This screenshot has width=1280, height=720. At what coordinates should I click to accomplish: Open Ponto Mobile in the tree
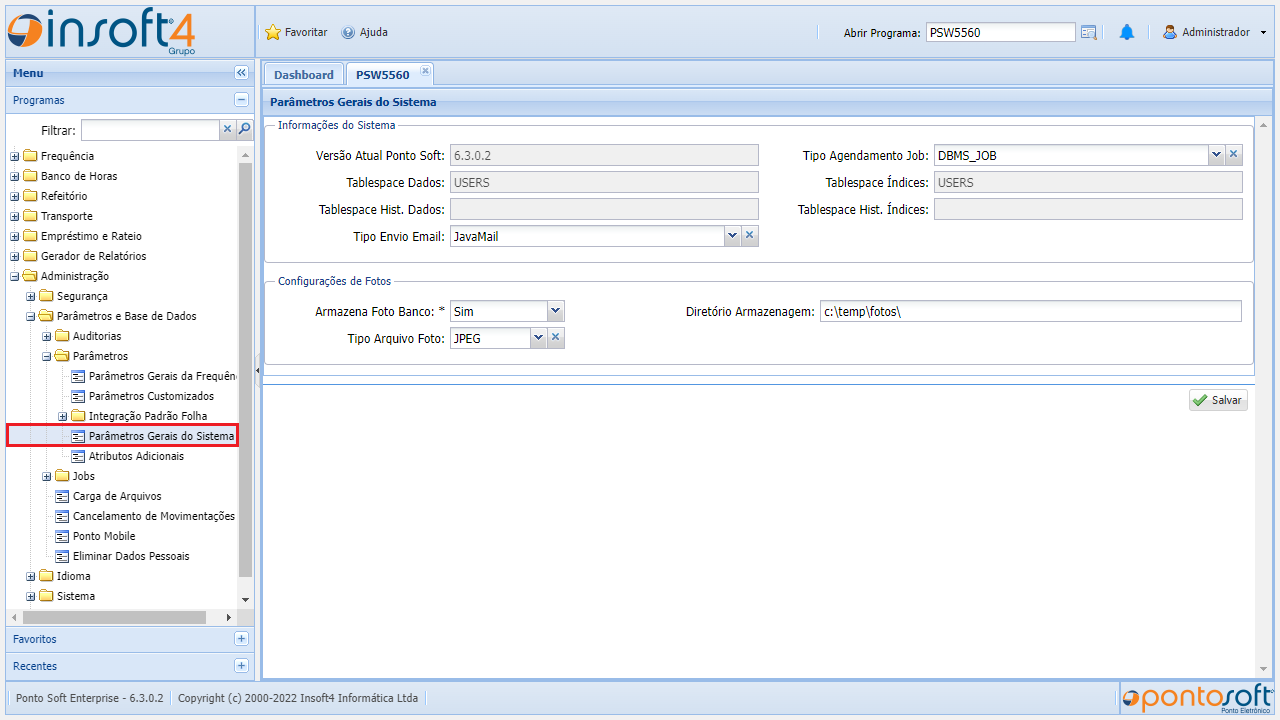(103, 536)
